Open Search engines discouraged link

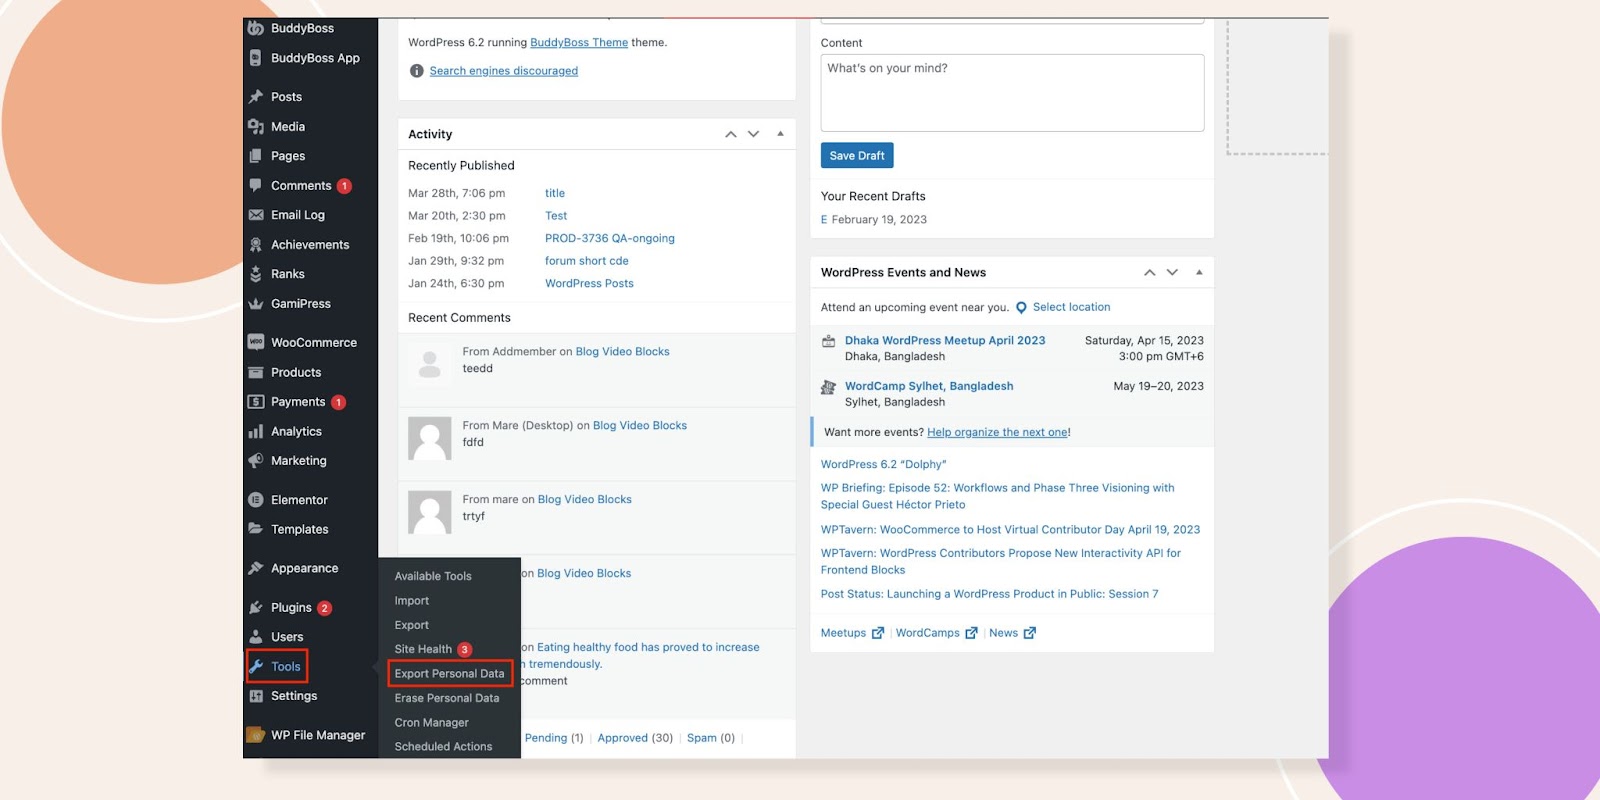click(x=504, y=71)
